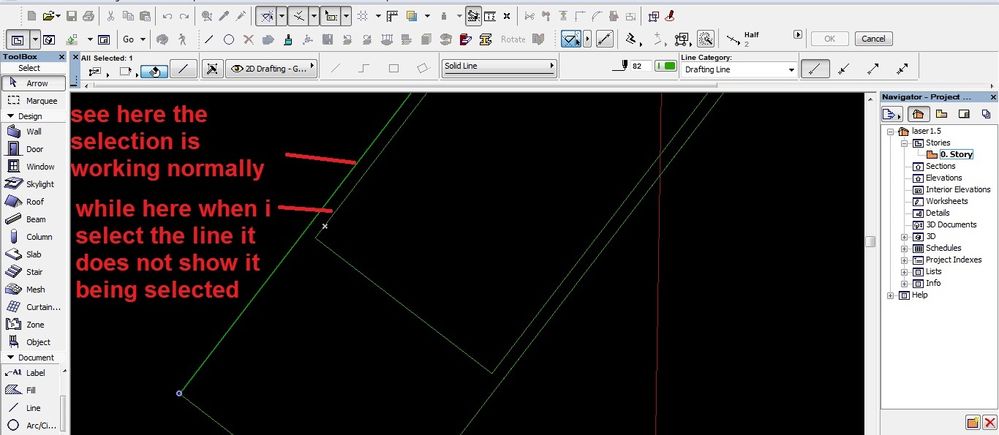Viewport: 999px width, 435px height.
Task: Cut selection with the scissors icon
Action: pos(111,15)
